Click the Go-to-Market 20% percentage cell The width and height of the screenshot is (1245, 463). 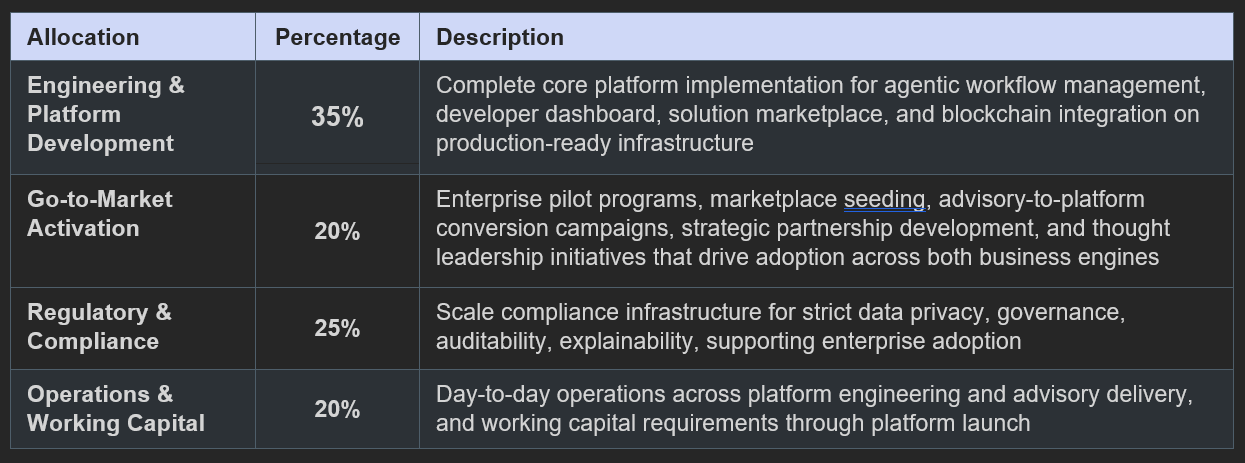[337, 231]
